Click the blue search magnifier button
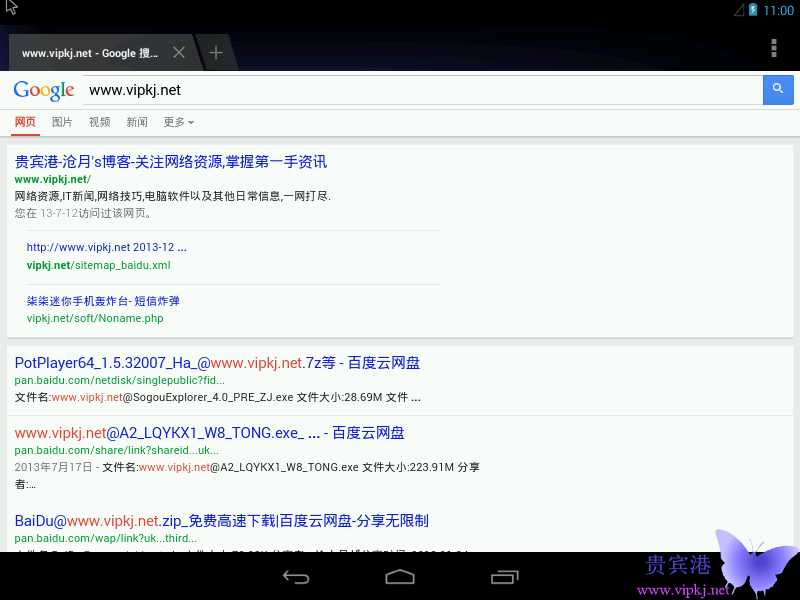The width and height of the screenshot is (800, 600). point(778,90)
